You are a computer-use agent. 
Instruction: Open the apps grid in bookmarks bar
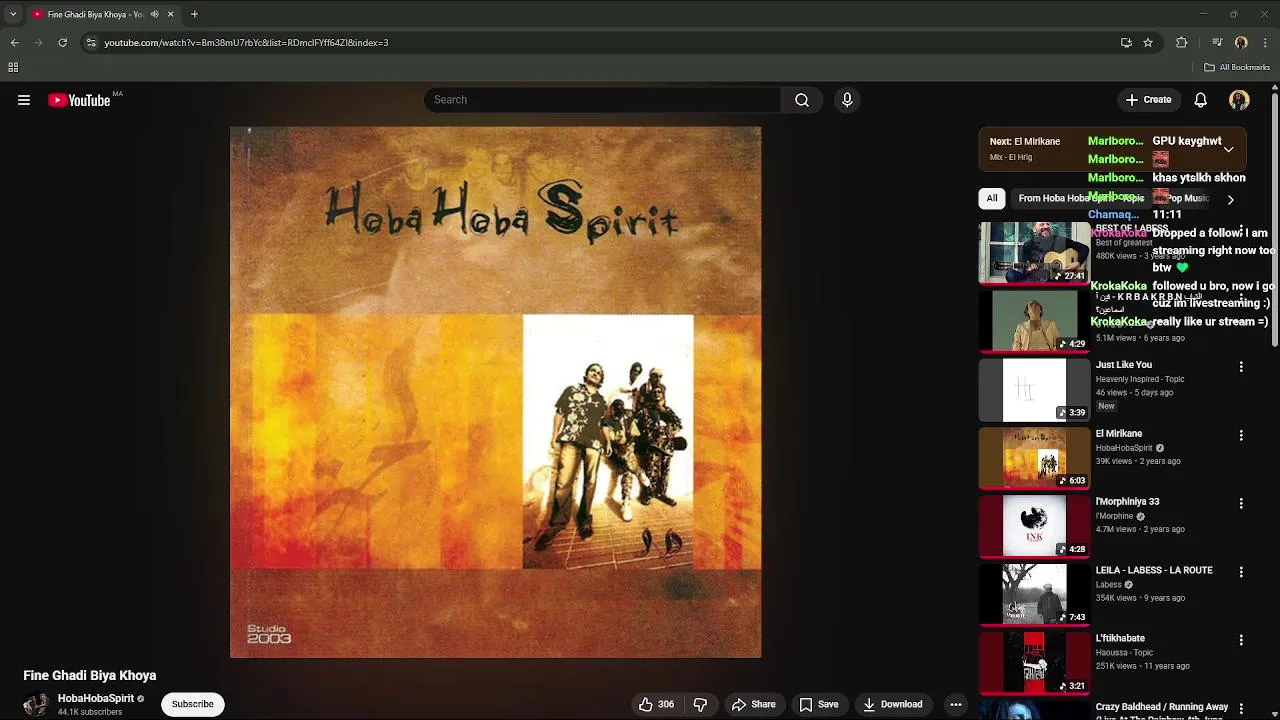click(x=13, y=67)
